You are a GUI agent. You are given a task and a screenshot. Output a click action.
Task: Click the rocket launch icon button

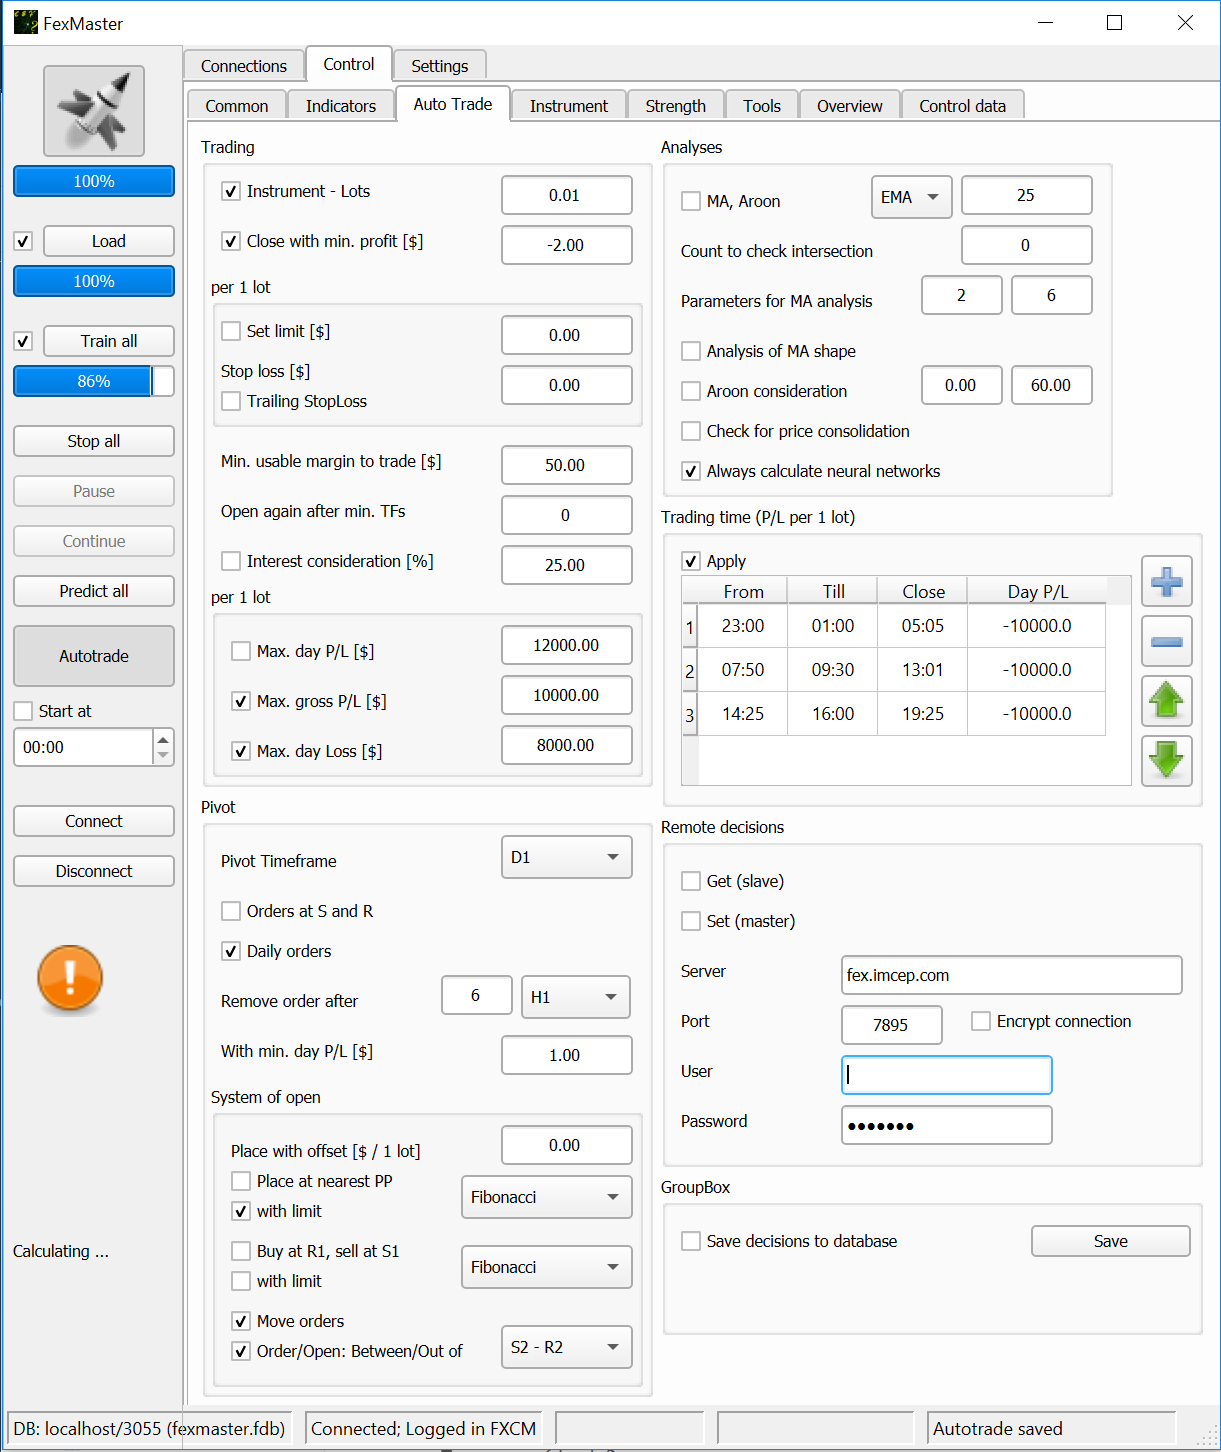coord(94,111)
